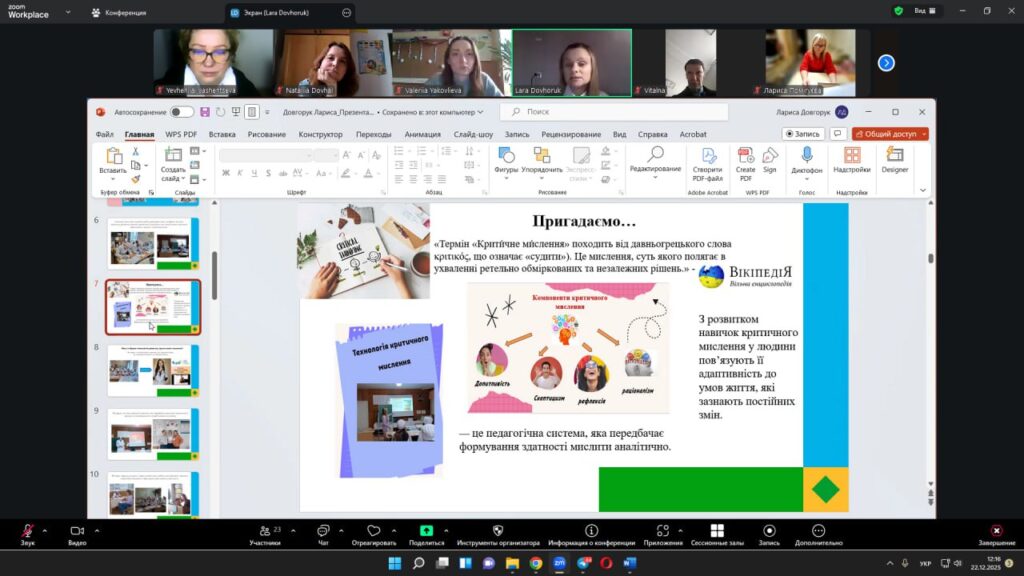
Task: Open the Анимация ribbon tab
Action: [x=422, y=134]
